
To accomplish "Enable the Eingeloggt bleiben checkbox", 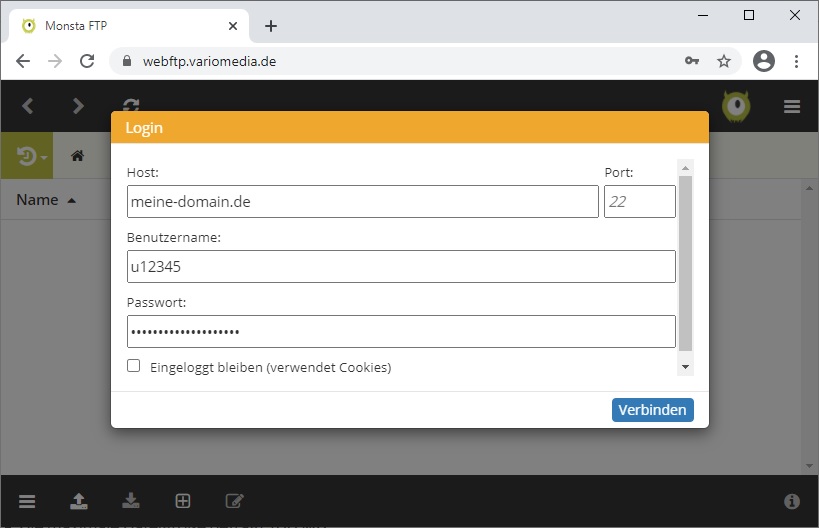I will (x=134, y=366).
